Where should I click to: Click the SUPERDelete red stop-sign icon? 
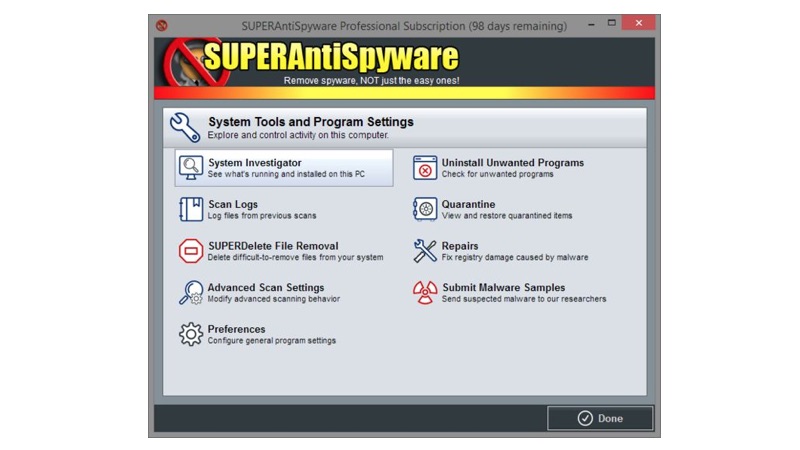coord(191,251)
